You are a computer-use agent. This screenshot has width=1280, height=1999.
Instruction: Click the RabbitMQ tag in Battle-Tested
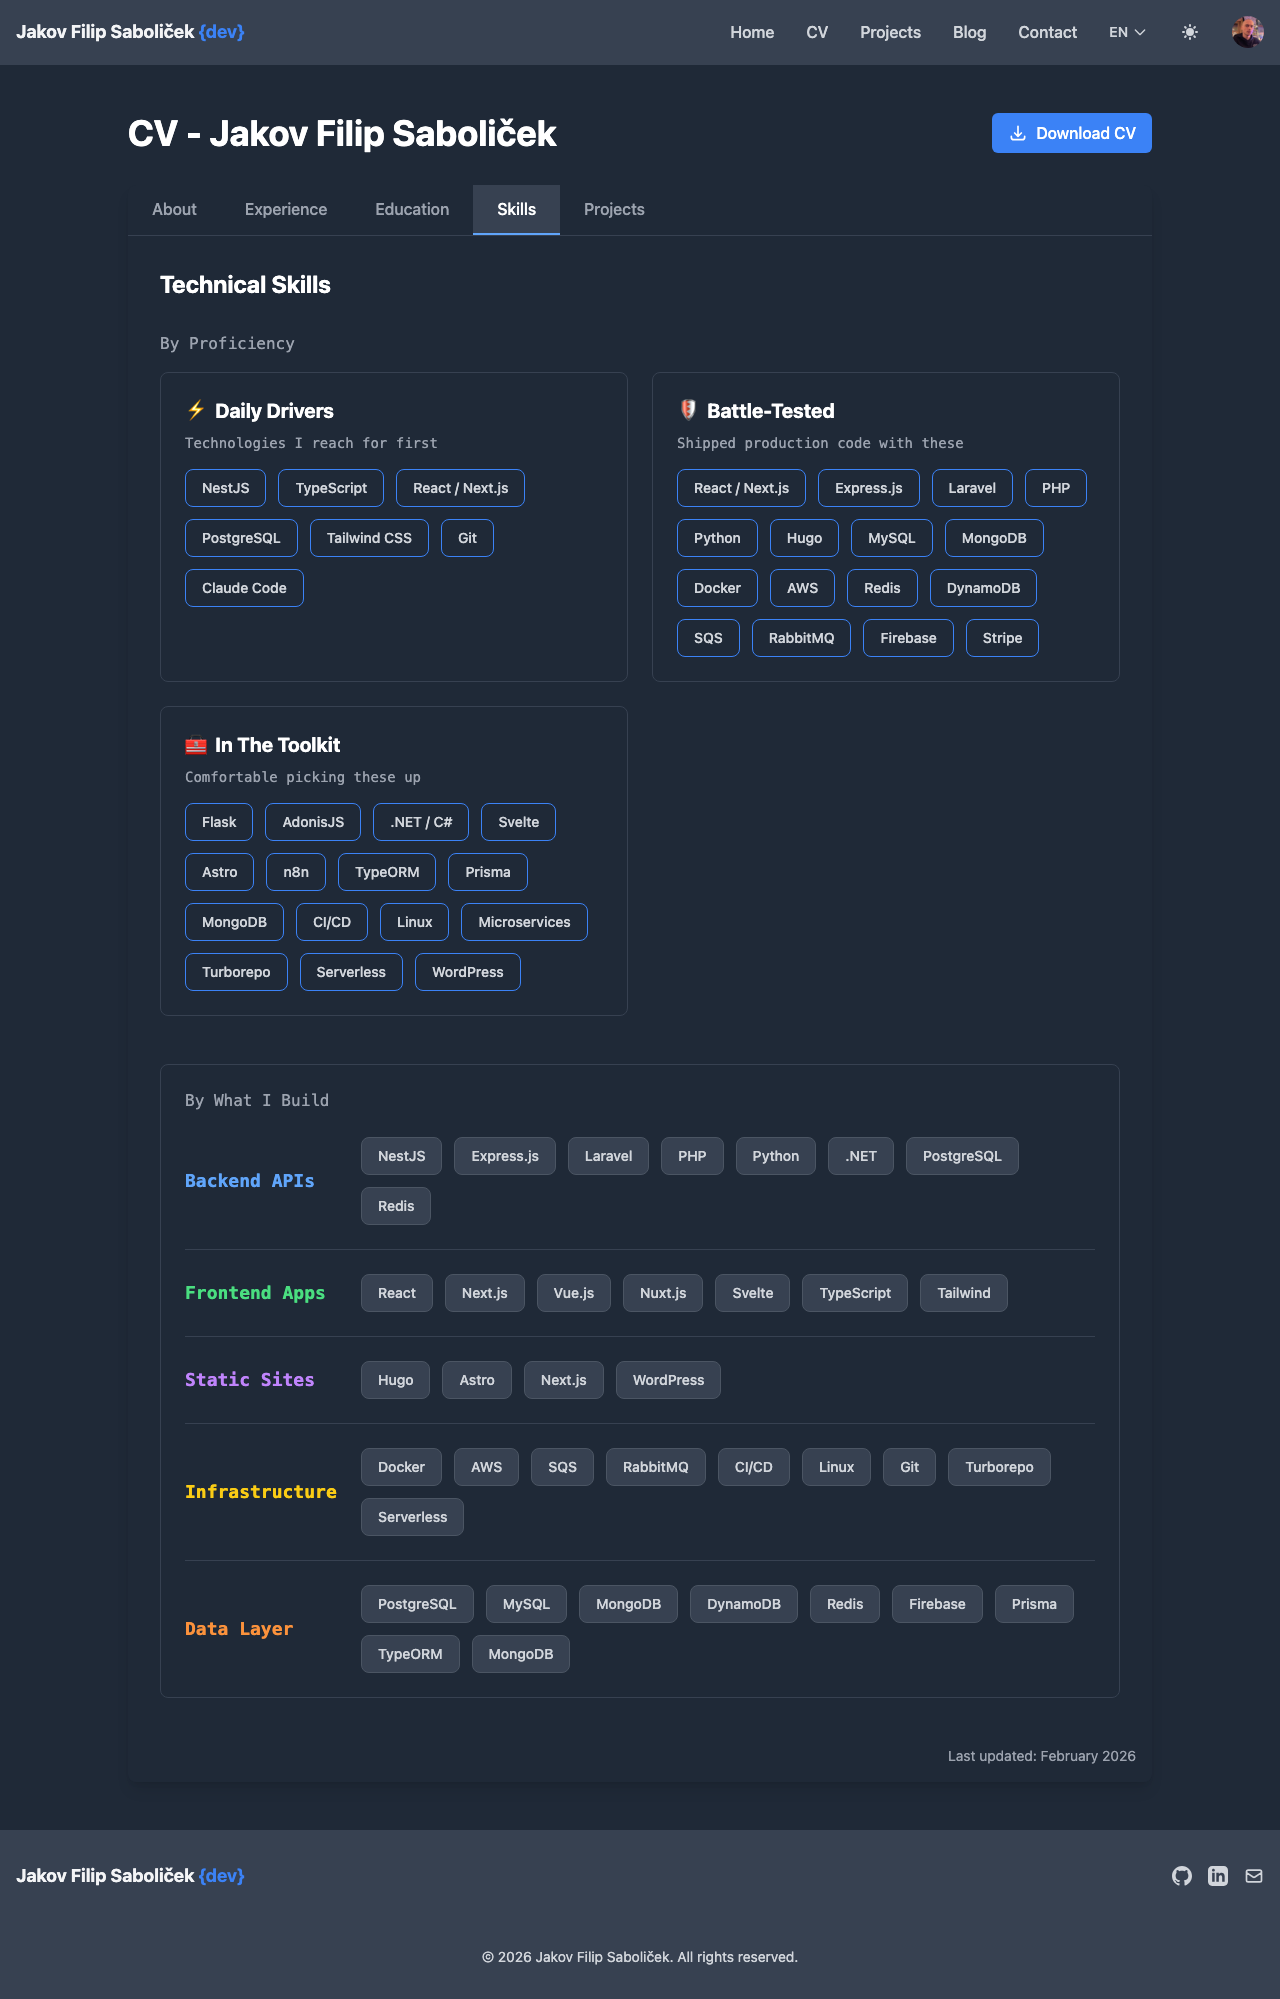801,638
